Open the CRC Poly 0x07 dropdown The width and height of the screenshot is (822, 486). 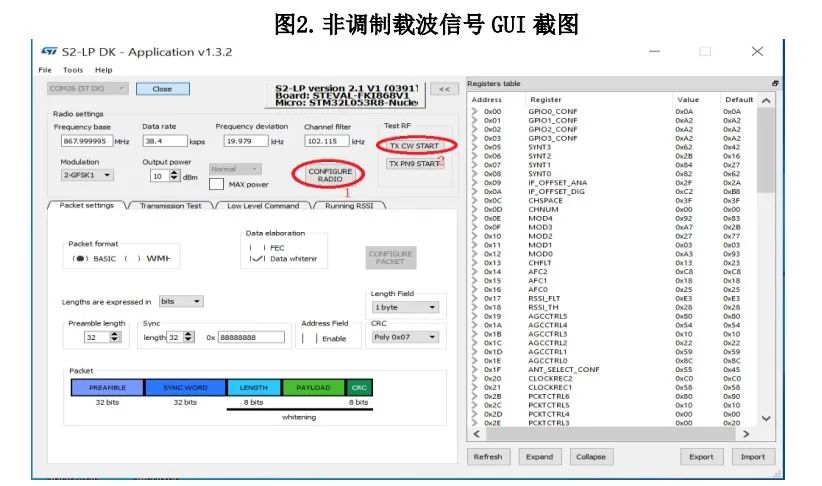pos(405,337)
